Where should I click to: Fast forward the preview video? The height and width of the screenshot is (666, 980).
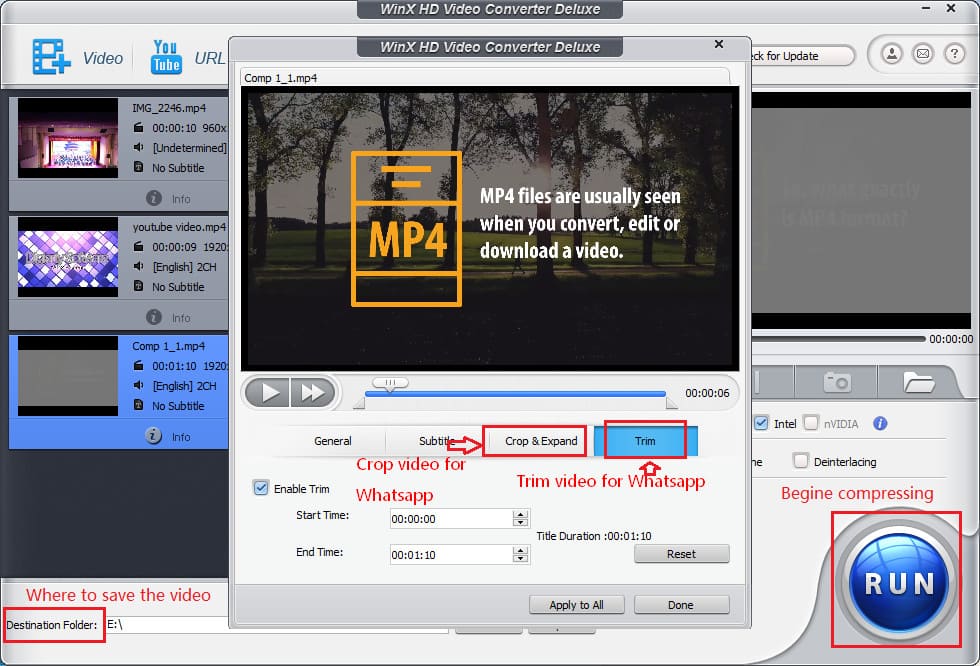click(x=312, y=392)
